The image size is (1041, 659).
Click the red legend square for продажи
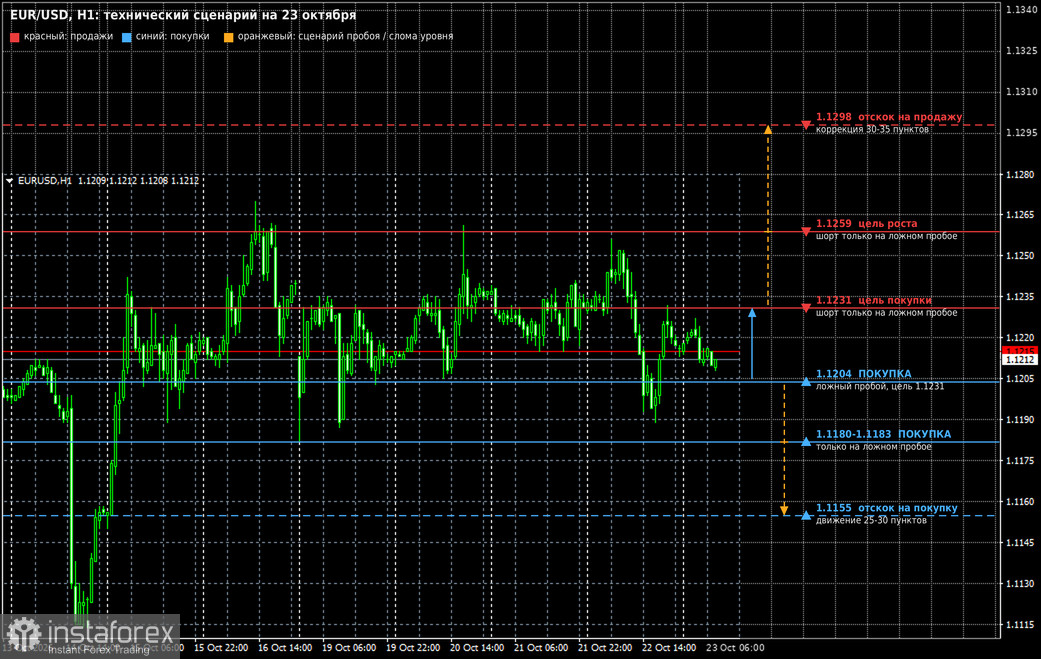coord(15,37)
